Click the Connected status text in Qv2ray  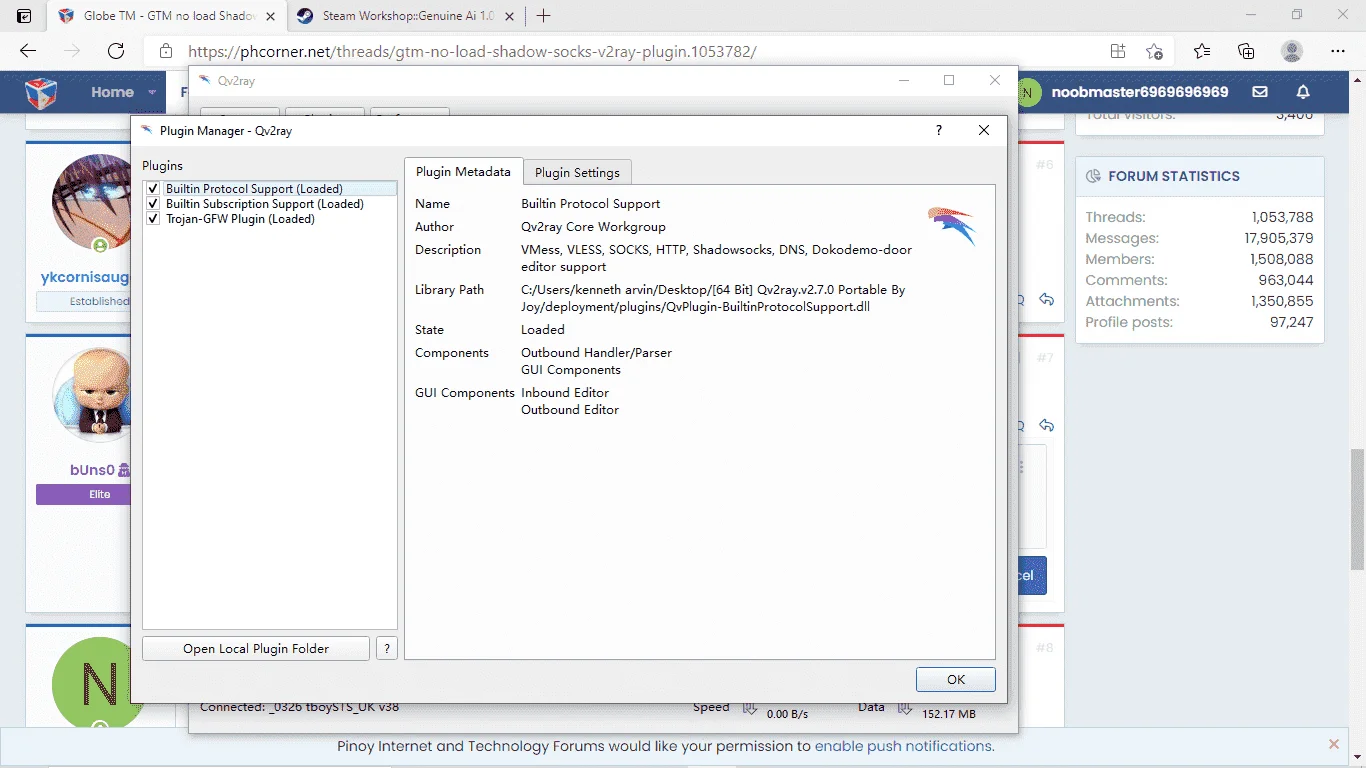click(299, 707)
